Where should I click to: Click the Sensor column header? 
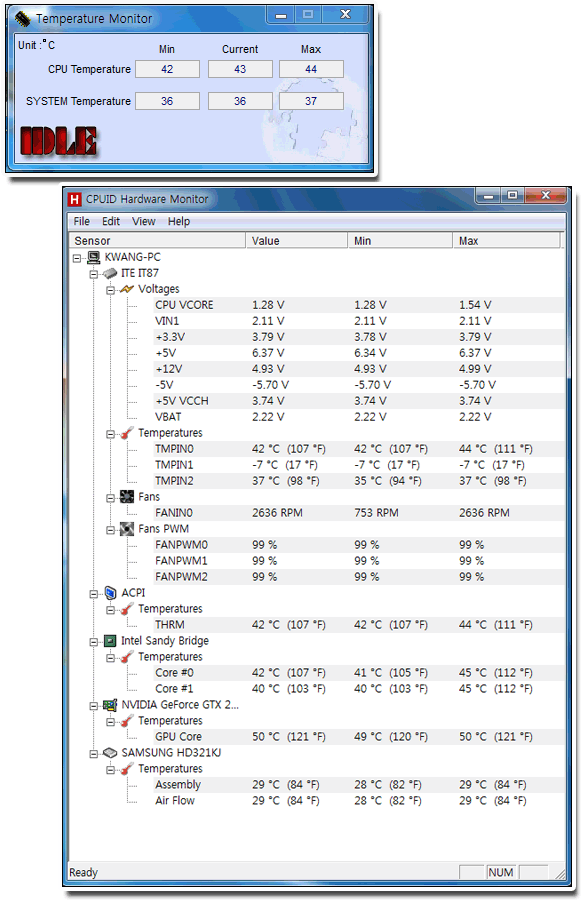(157, 240)
